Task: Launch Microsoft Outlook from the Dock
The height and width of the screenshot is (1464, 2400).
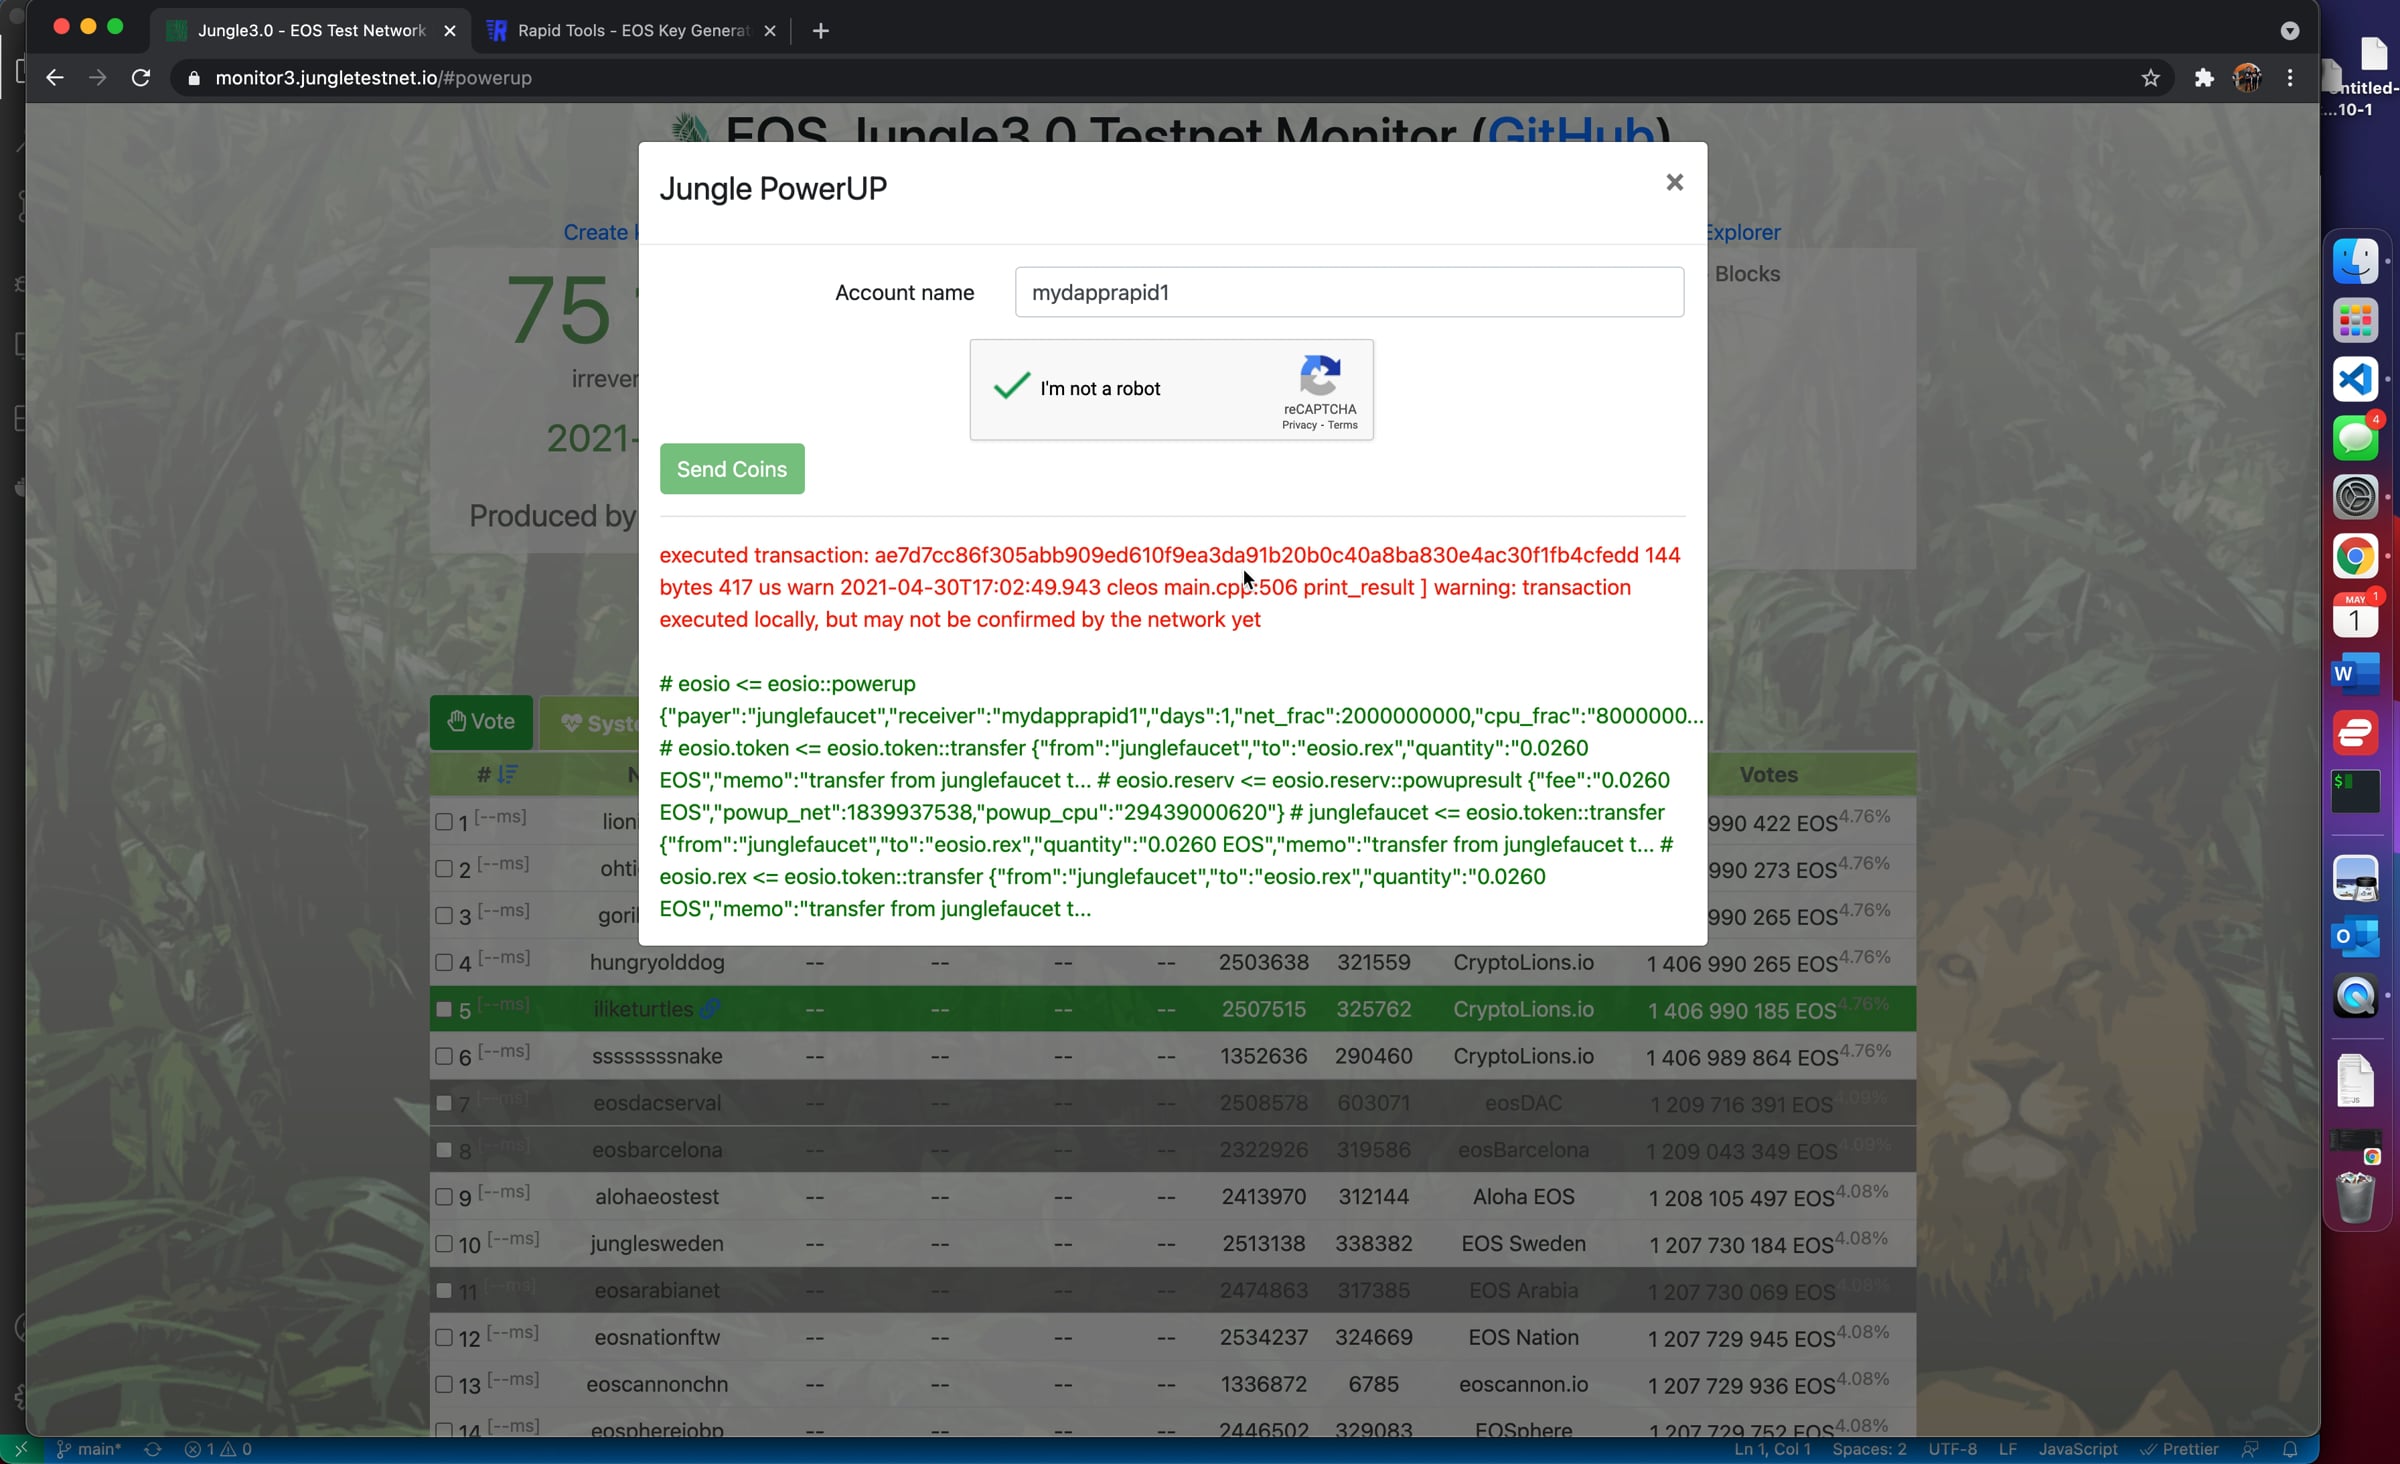Action: coord(2355,938)
